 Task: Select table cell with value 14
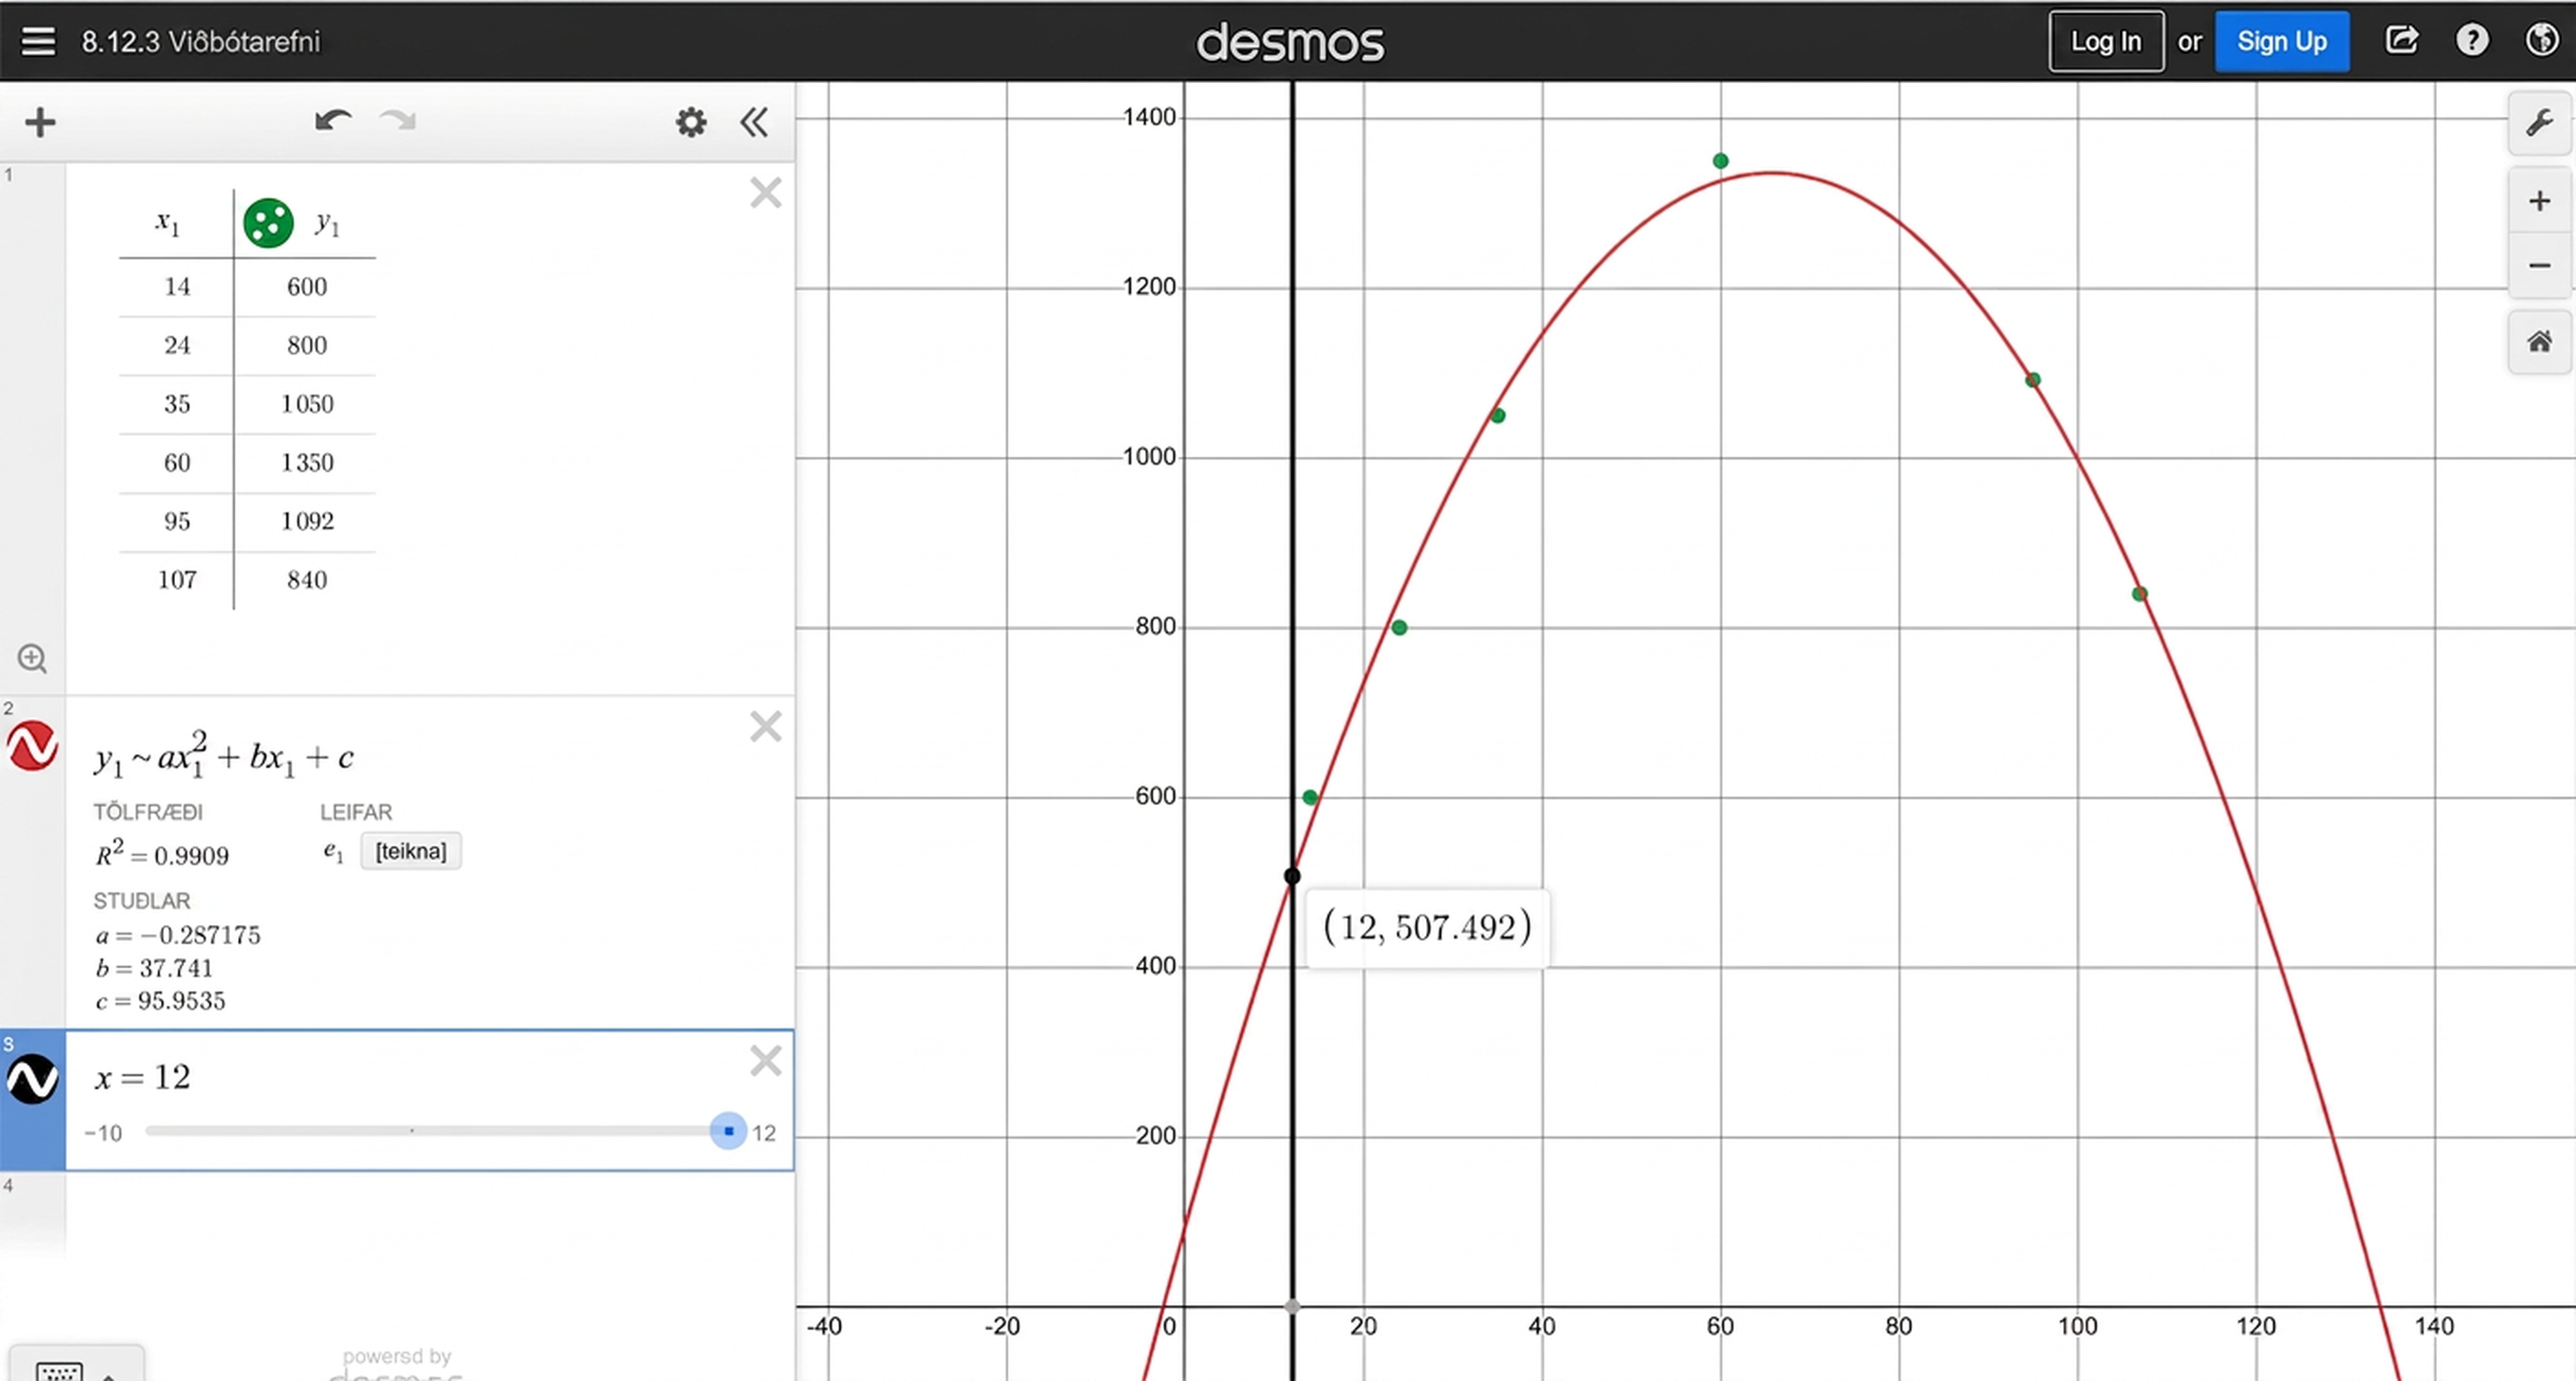click(177, 287)
